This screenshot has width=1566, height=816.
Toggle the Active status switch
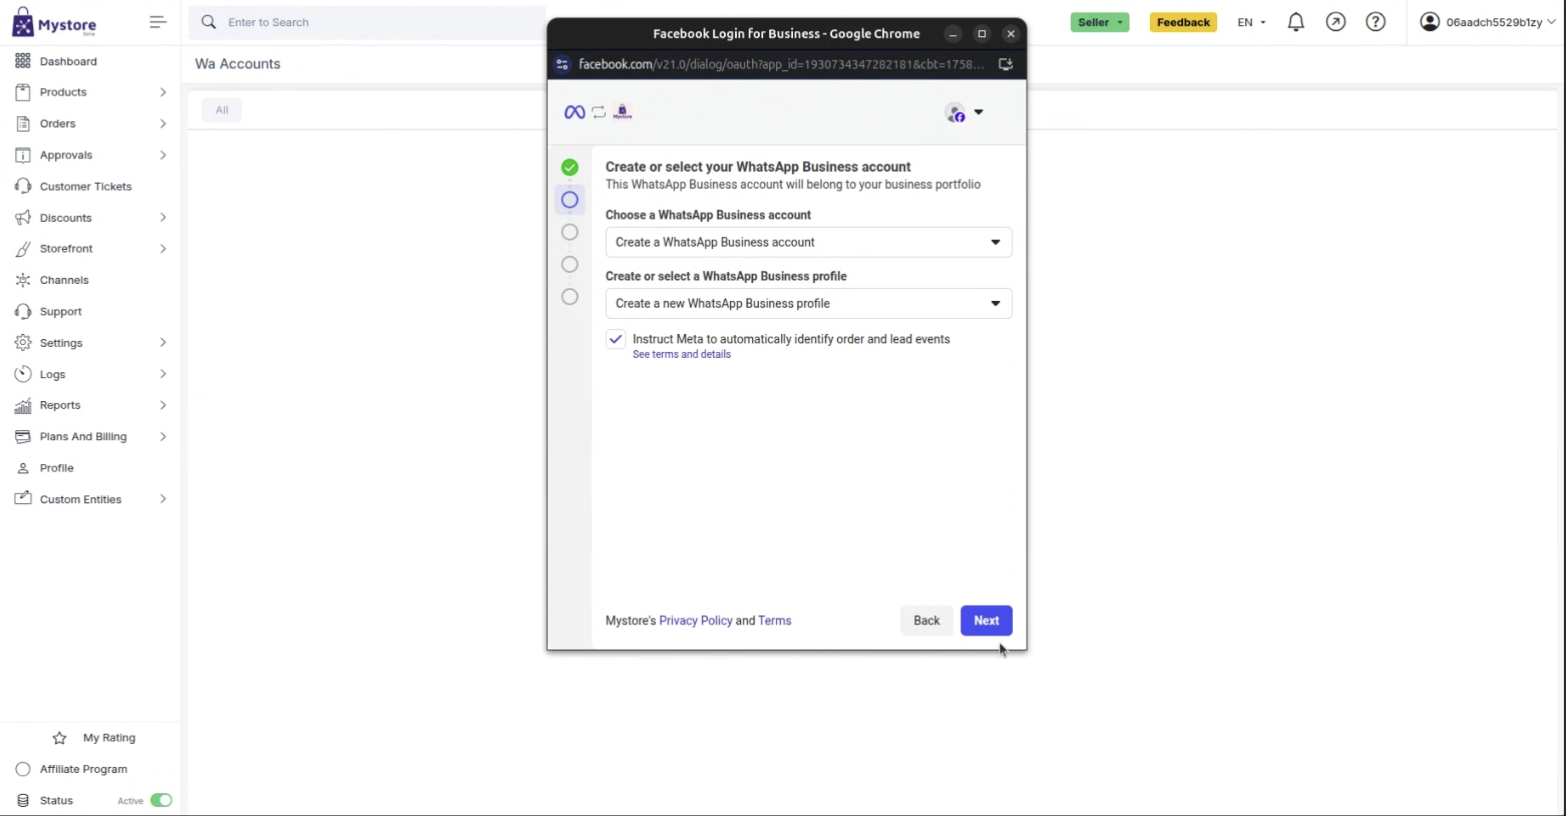click(x=161, y=800)
